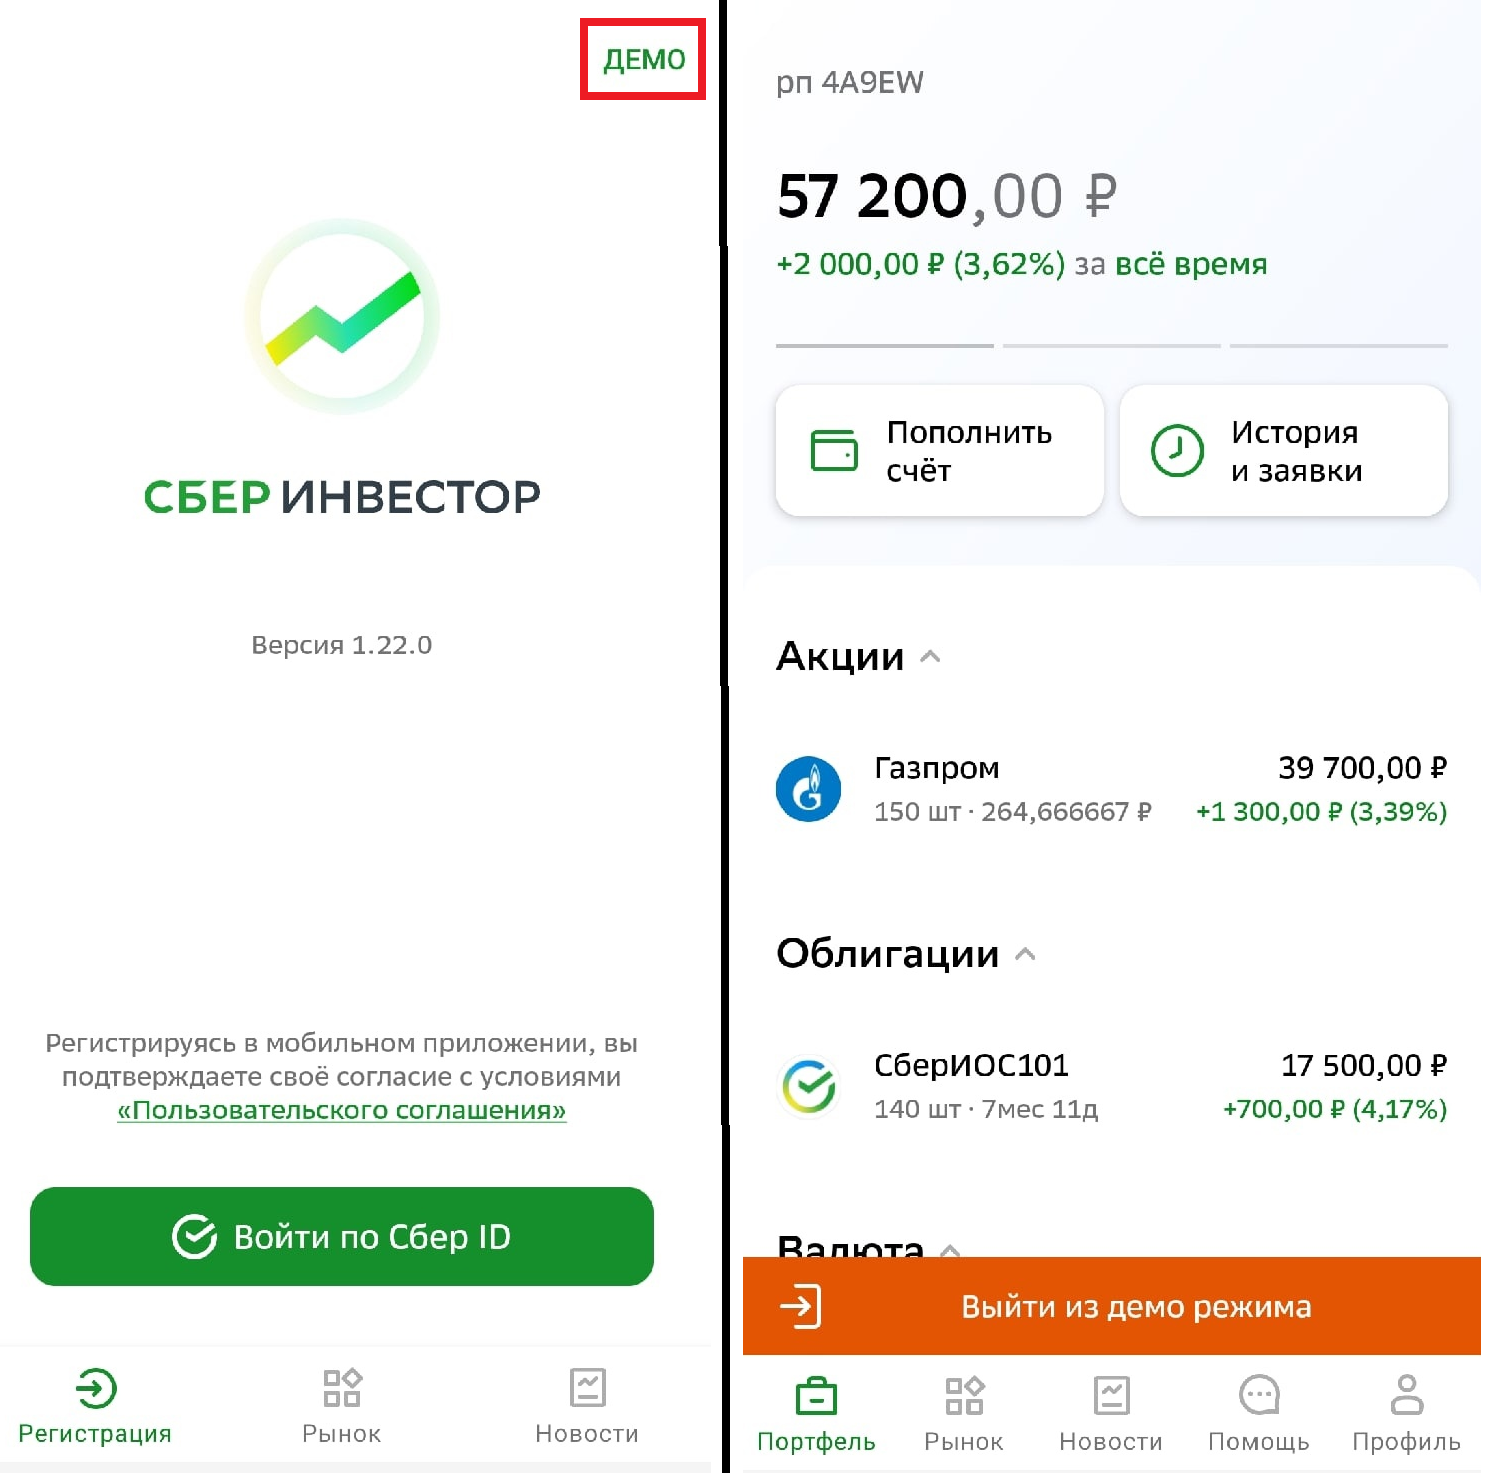Click the wallet icon on Пополнить счёт

(834, 450)
